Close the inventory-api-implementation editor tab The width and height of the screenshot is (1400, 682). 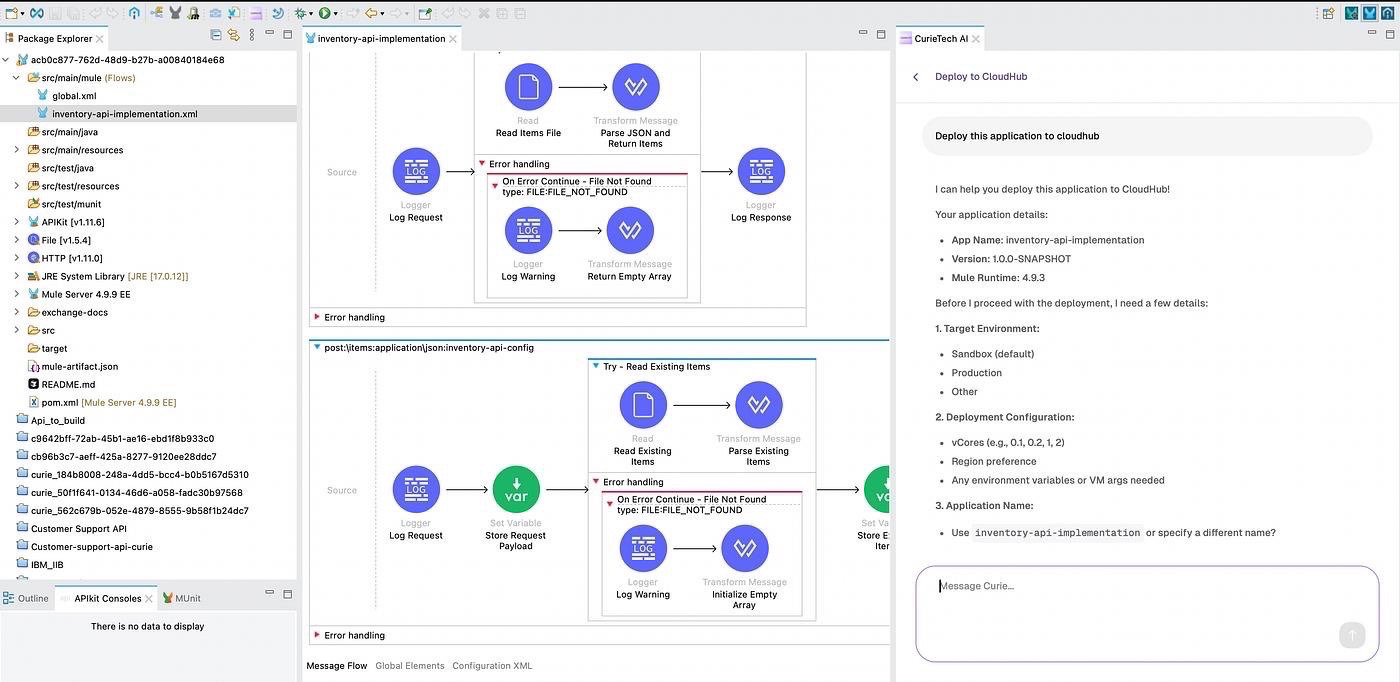[x=453, y=39]
